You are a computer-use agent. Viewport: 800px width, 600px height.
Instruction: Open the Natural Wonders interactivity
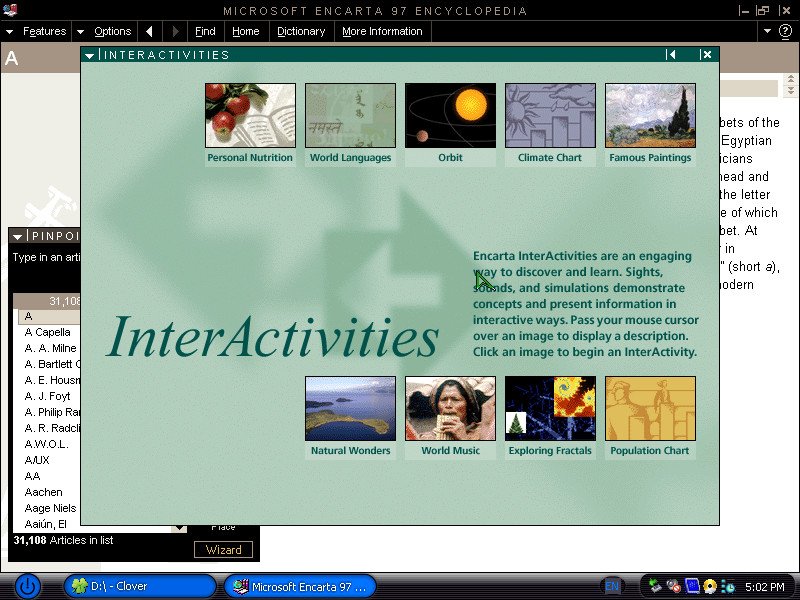(x=350, y=409)
